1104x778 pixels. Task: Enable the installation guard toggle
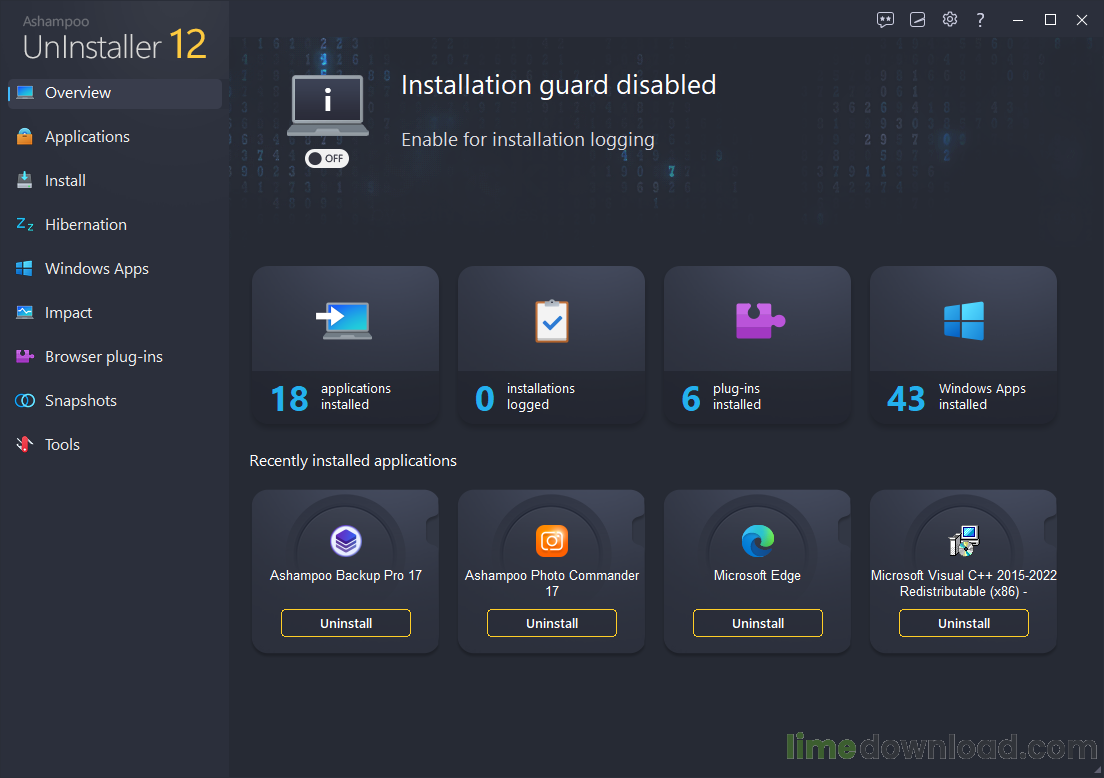click(x=327, y=158)
